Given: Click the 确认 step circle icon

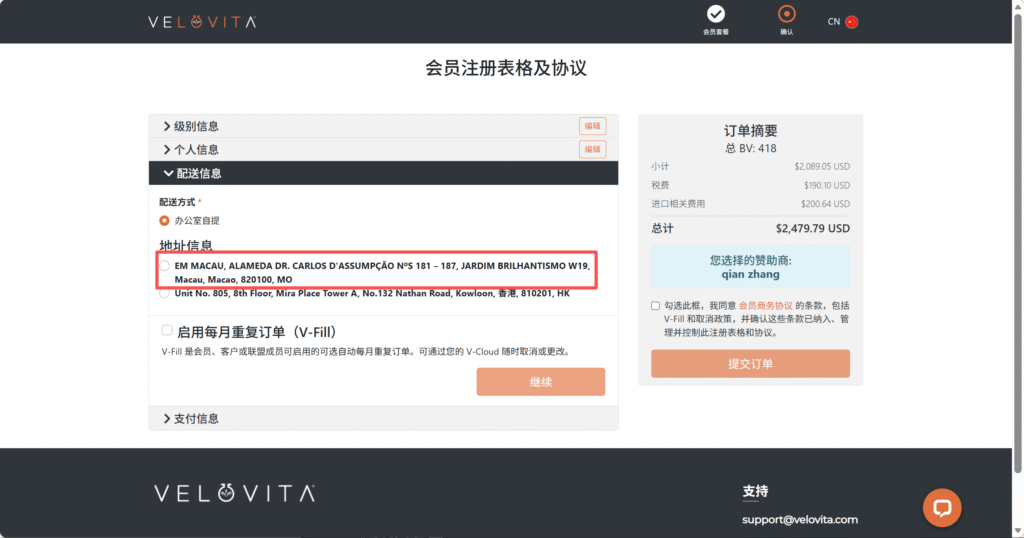Looking at the screenshot, I should (x=787, y=14).
